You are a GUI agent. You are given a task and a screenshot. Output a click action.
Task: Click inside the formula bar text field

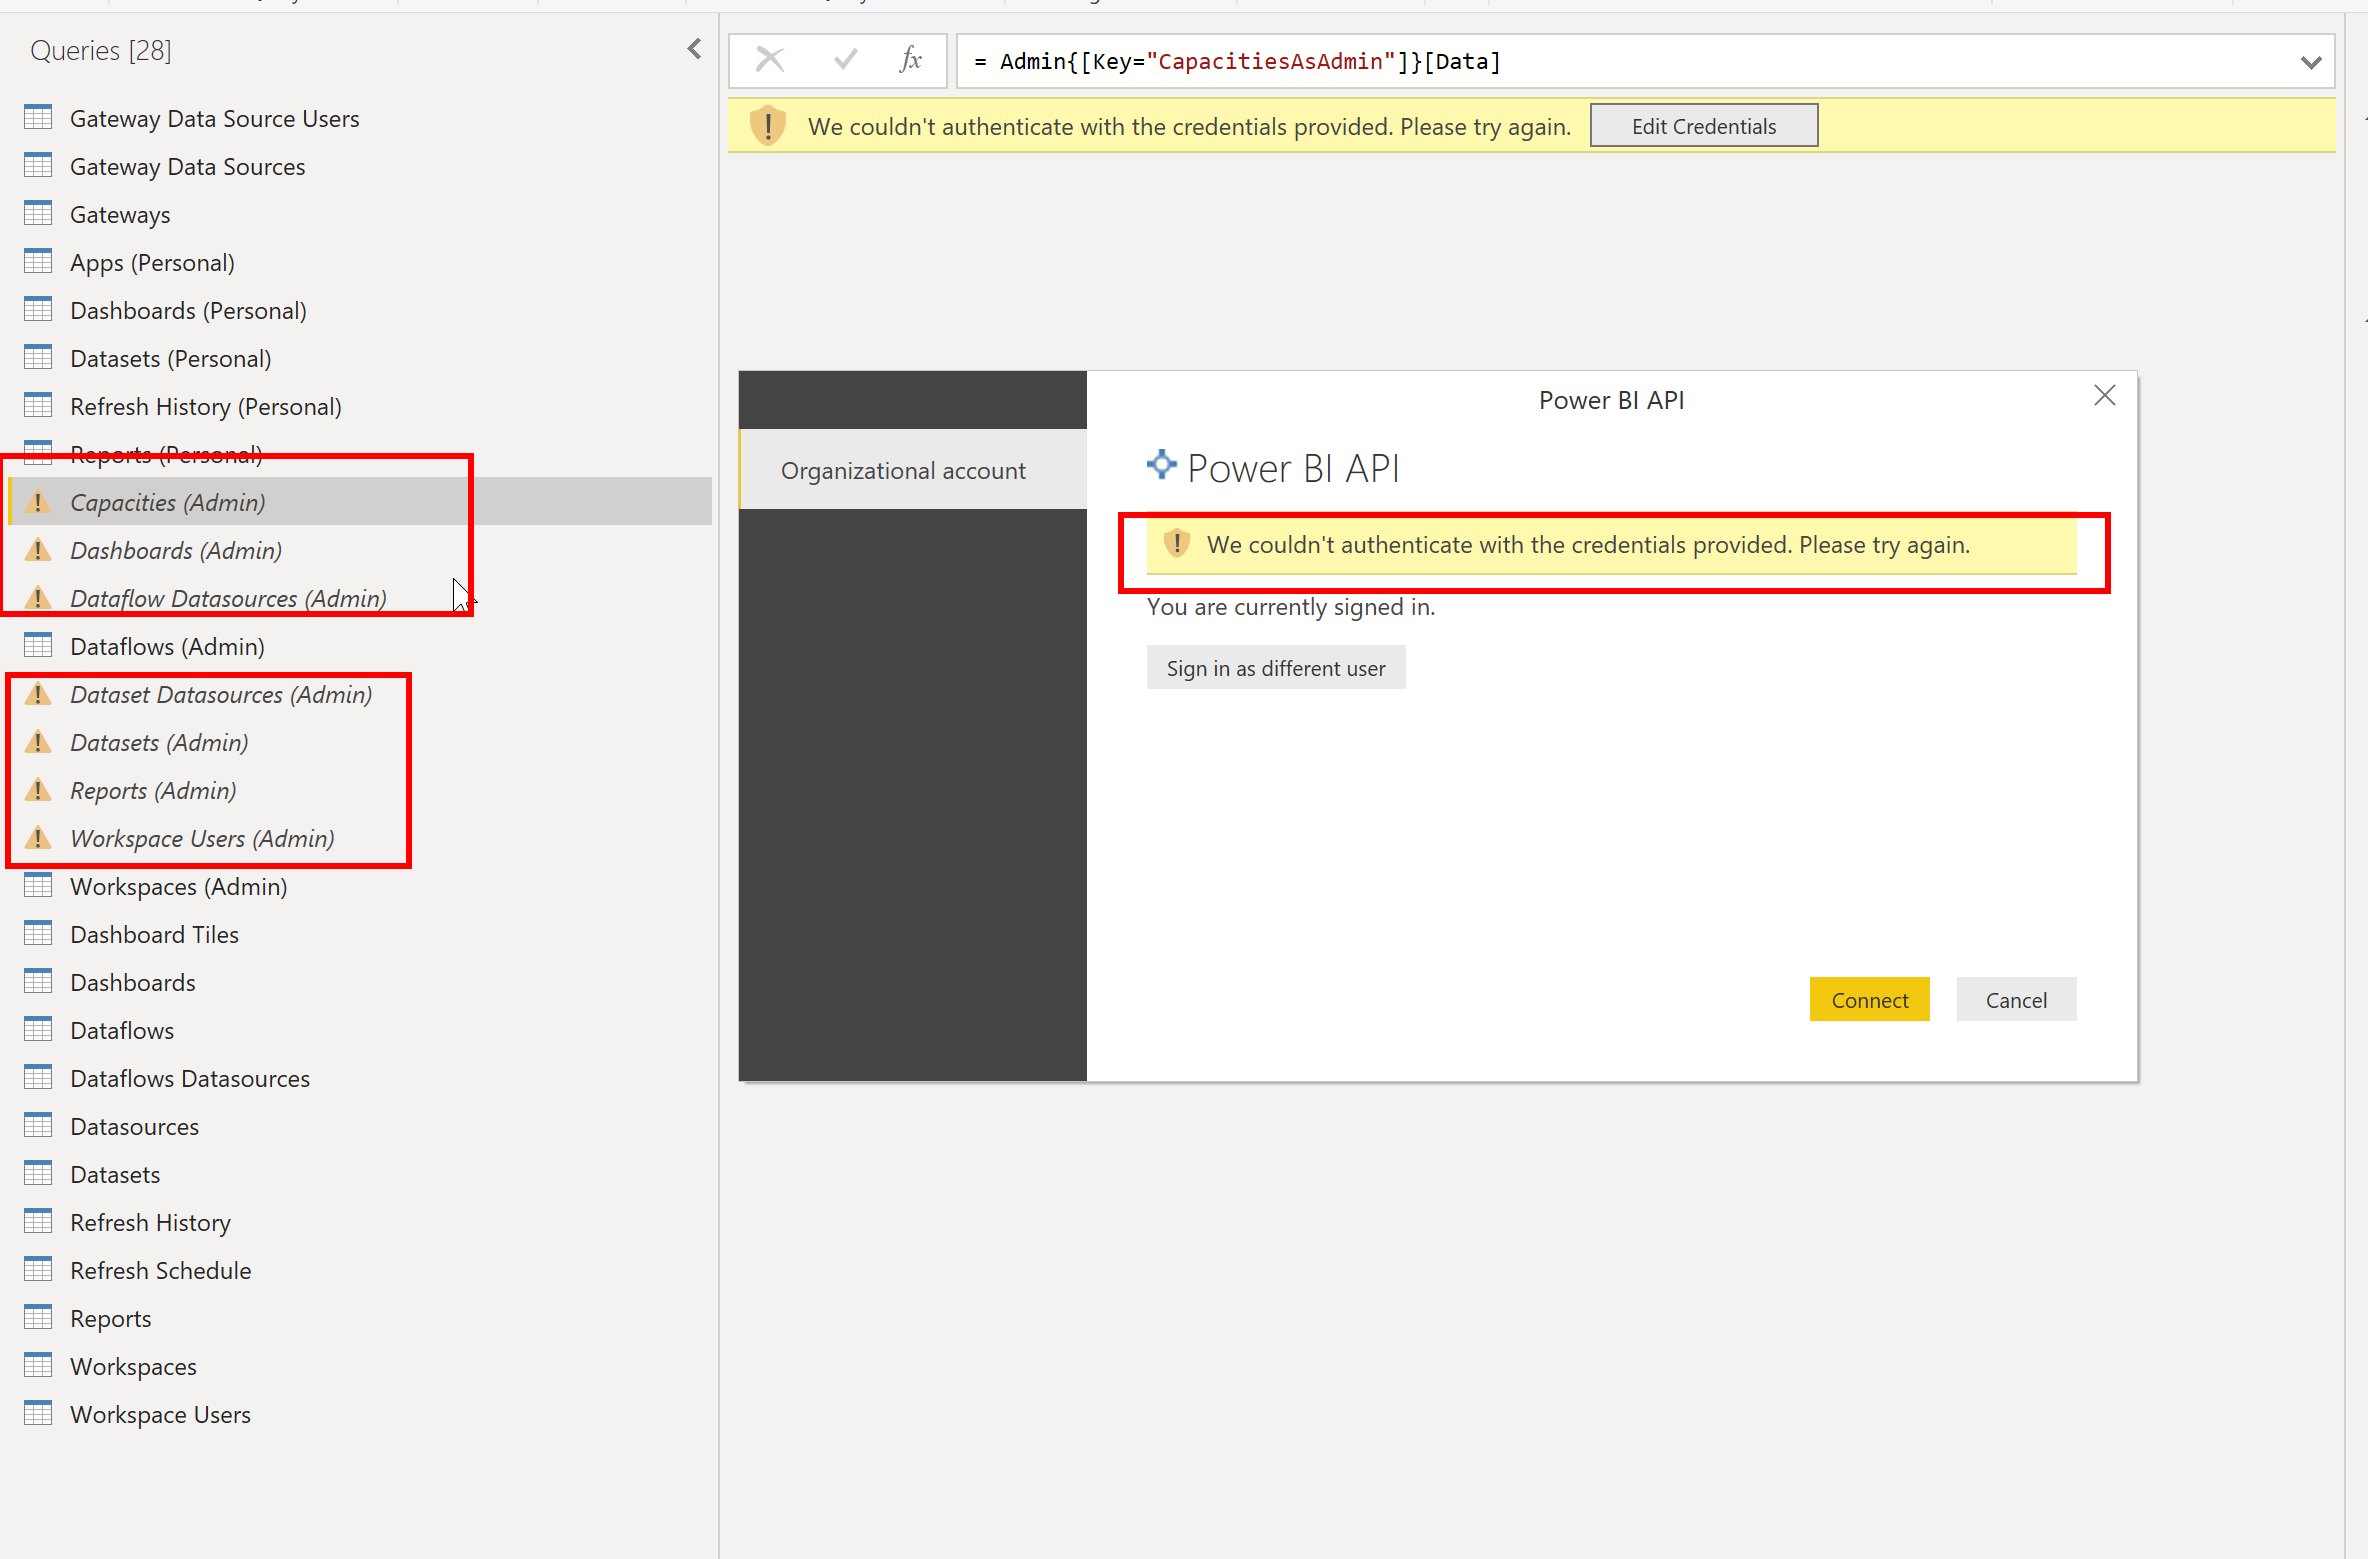(1600, 61)
